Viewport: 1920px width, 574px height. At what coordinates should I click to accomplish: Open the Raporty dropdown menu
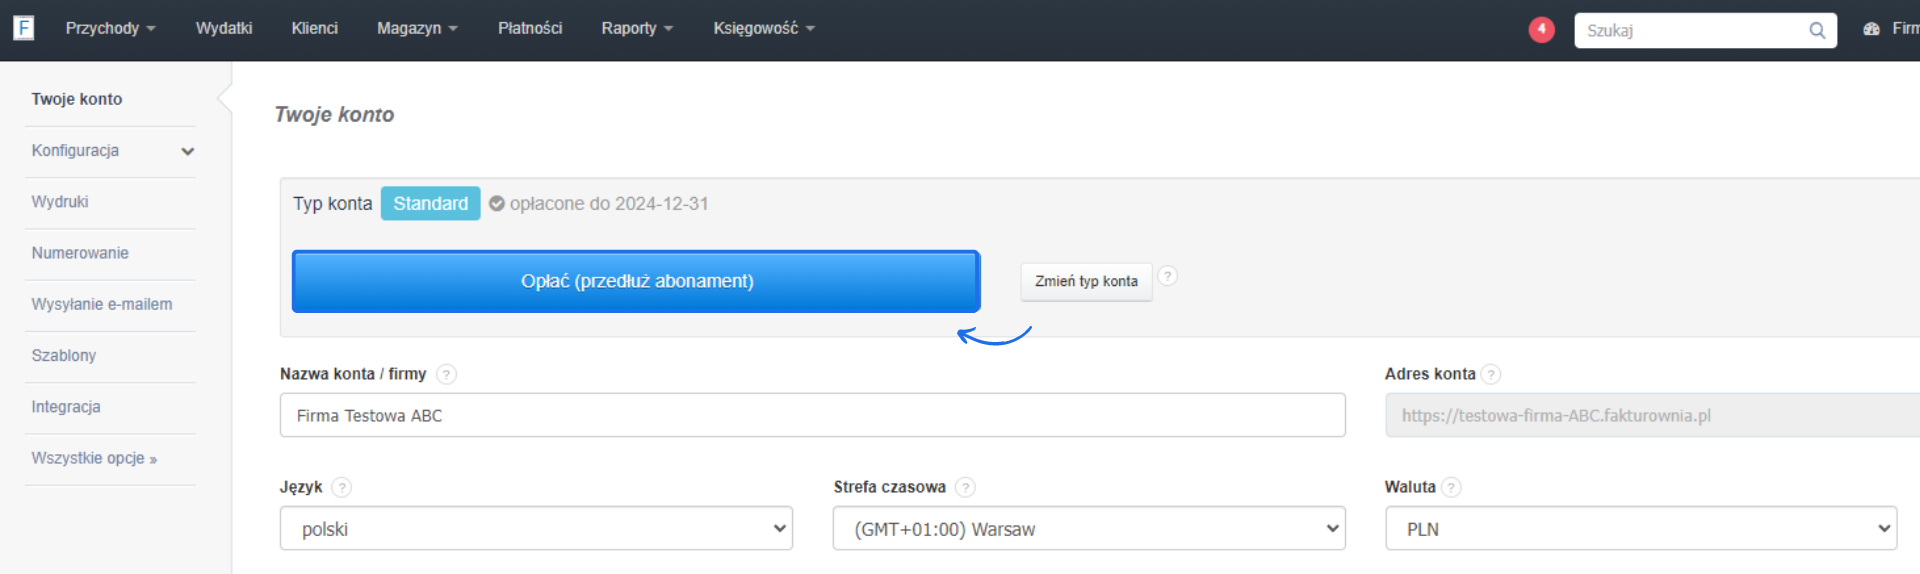click(x=637, y=28)
